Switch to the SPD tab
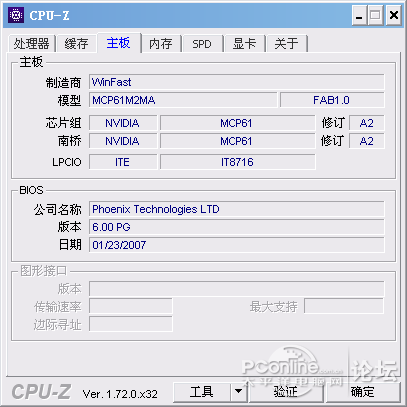The width and height of the screenshot is (407, 407). coord(202,44)
